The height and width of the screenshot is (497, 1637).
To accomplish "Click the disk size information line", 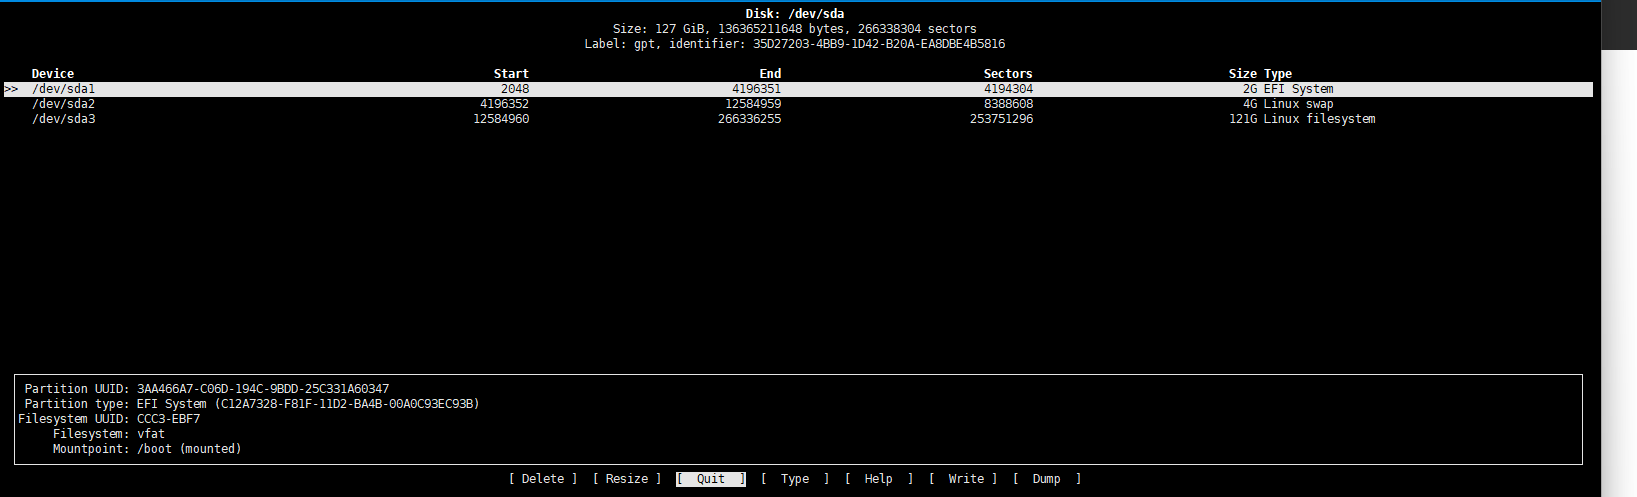I will coord(795,29).
